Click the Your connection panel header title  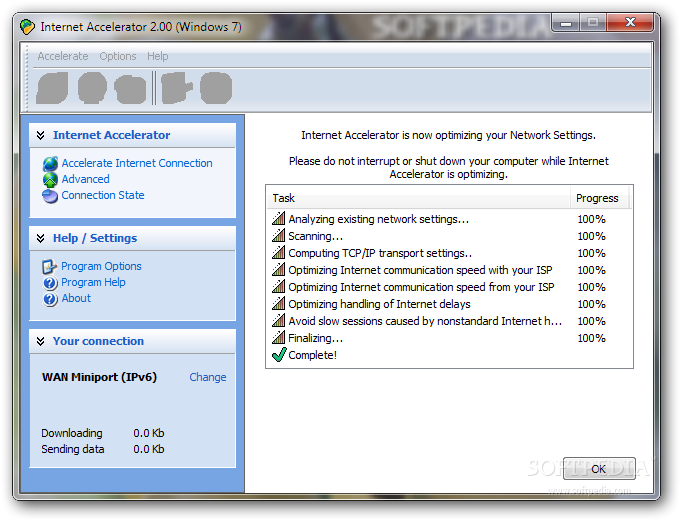click(98, 341)
